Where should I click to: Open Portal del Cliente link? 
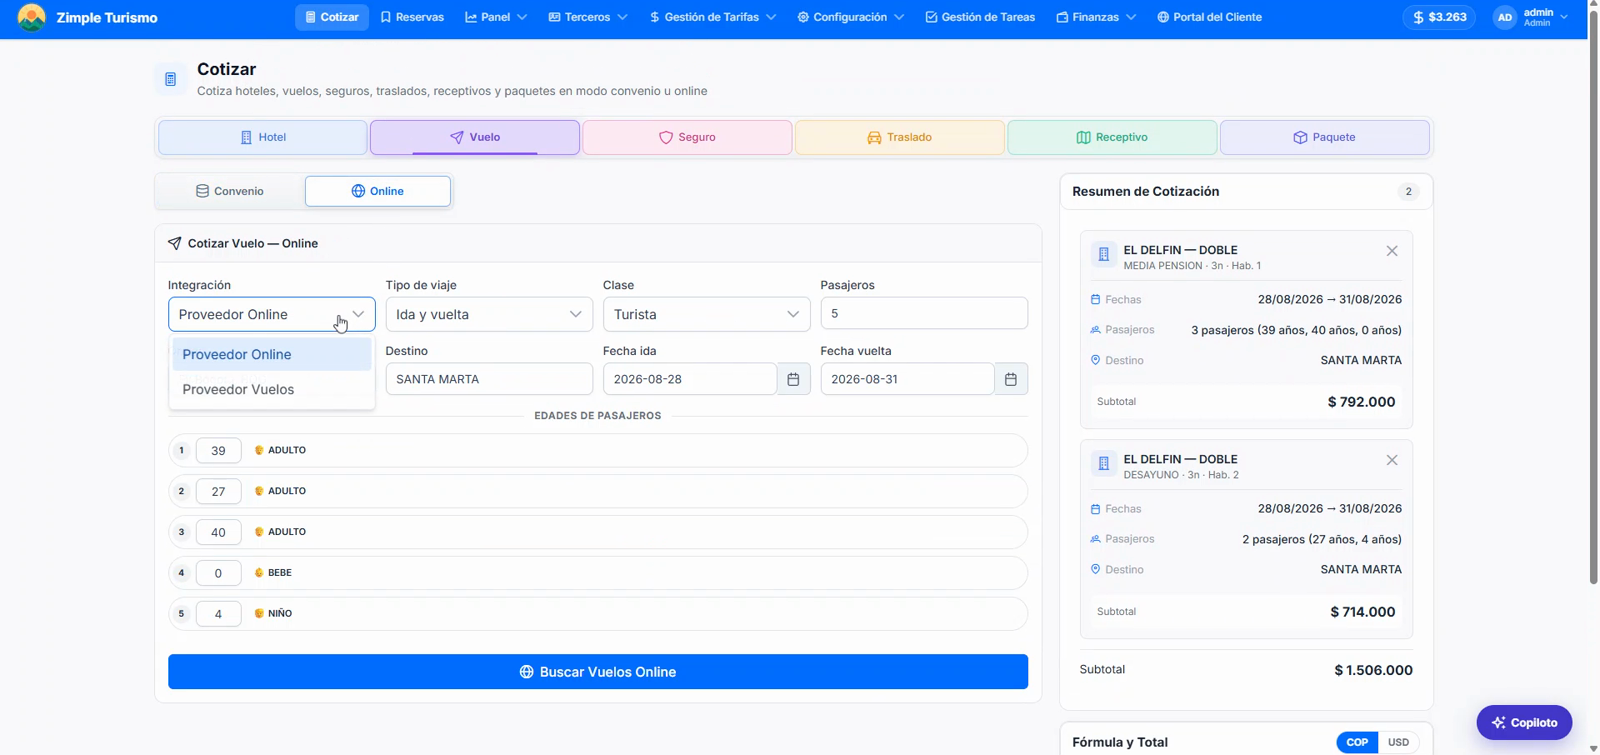coord(1209,17)
